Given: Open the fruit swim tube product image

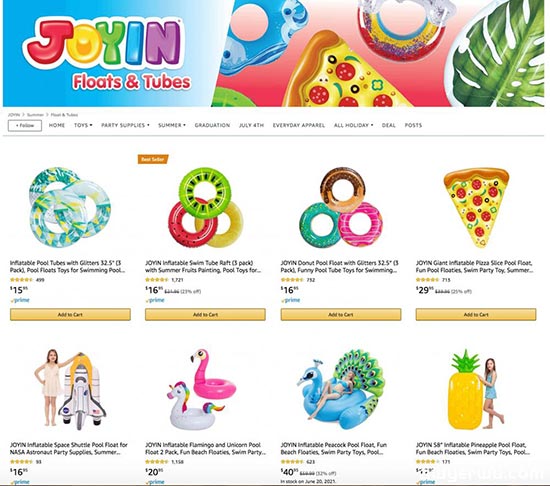Looking at the screenshot, I should pyautogui.click(x=205, y=207).
